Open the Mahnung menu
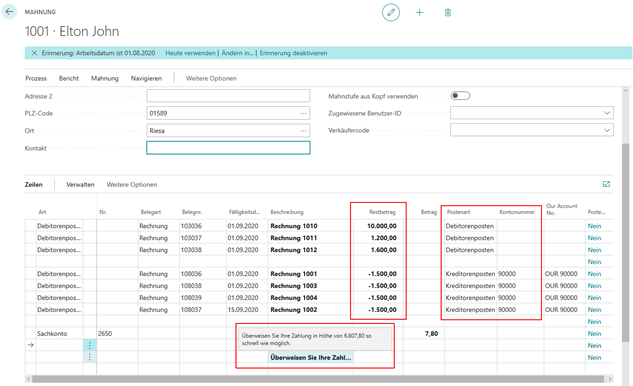The image size is (633, 386). click(x=105, y=78)
